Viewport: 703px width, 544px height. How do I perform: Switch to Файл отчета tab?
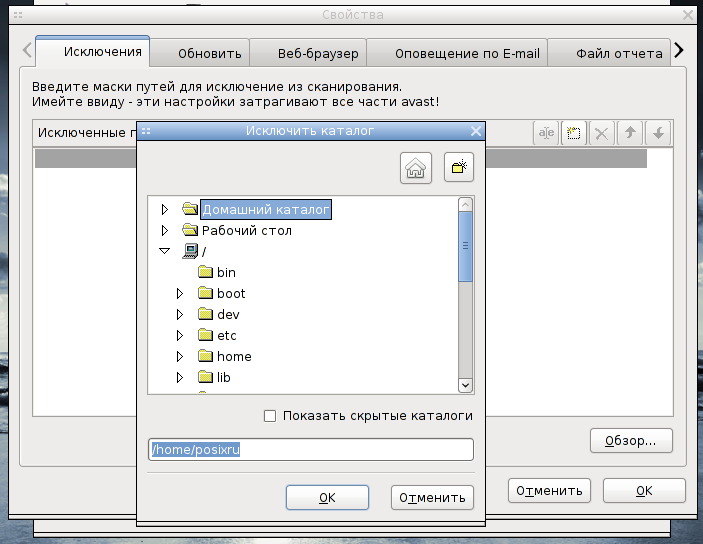[x=609, y=53]
